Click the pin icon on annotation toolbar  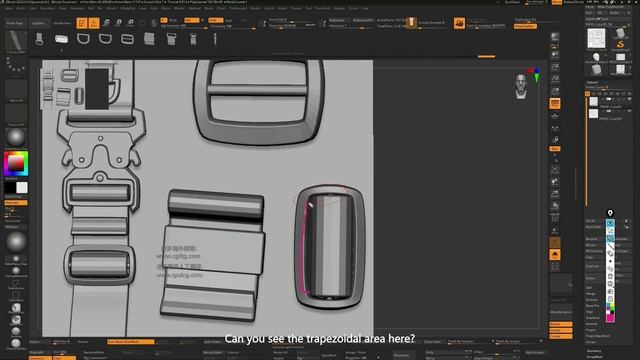(610, 213)
